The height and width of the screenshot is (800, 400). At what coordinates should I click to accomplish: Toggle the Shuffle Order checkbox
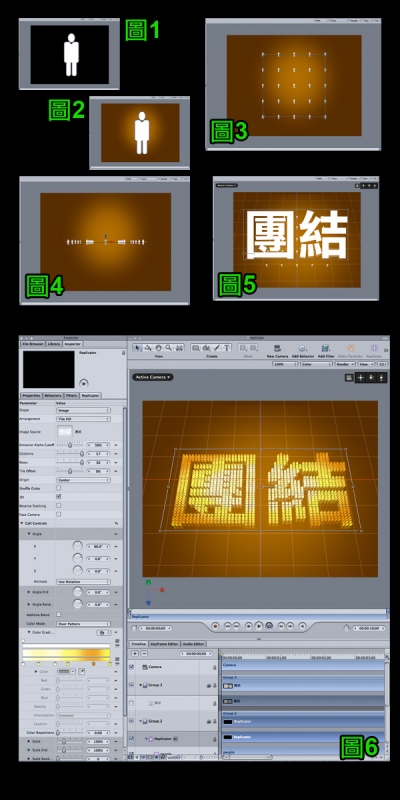pos(59,488)
